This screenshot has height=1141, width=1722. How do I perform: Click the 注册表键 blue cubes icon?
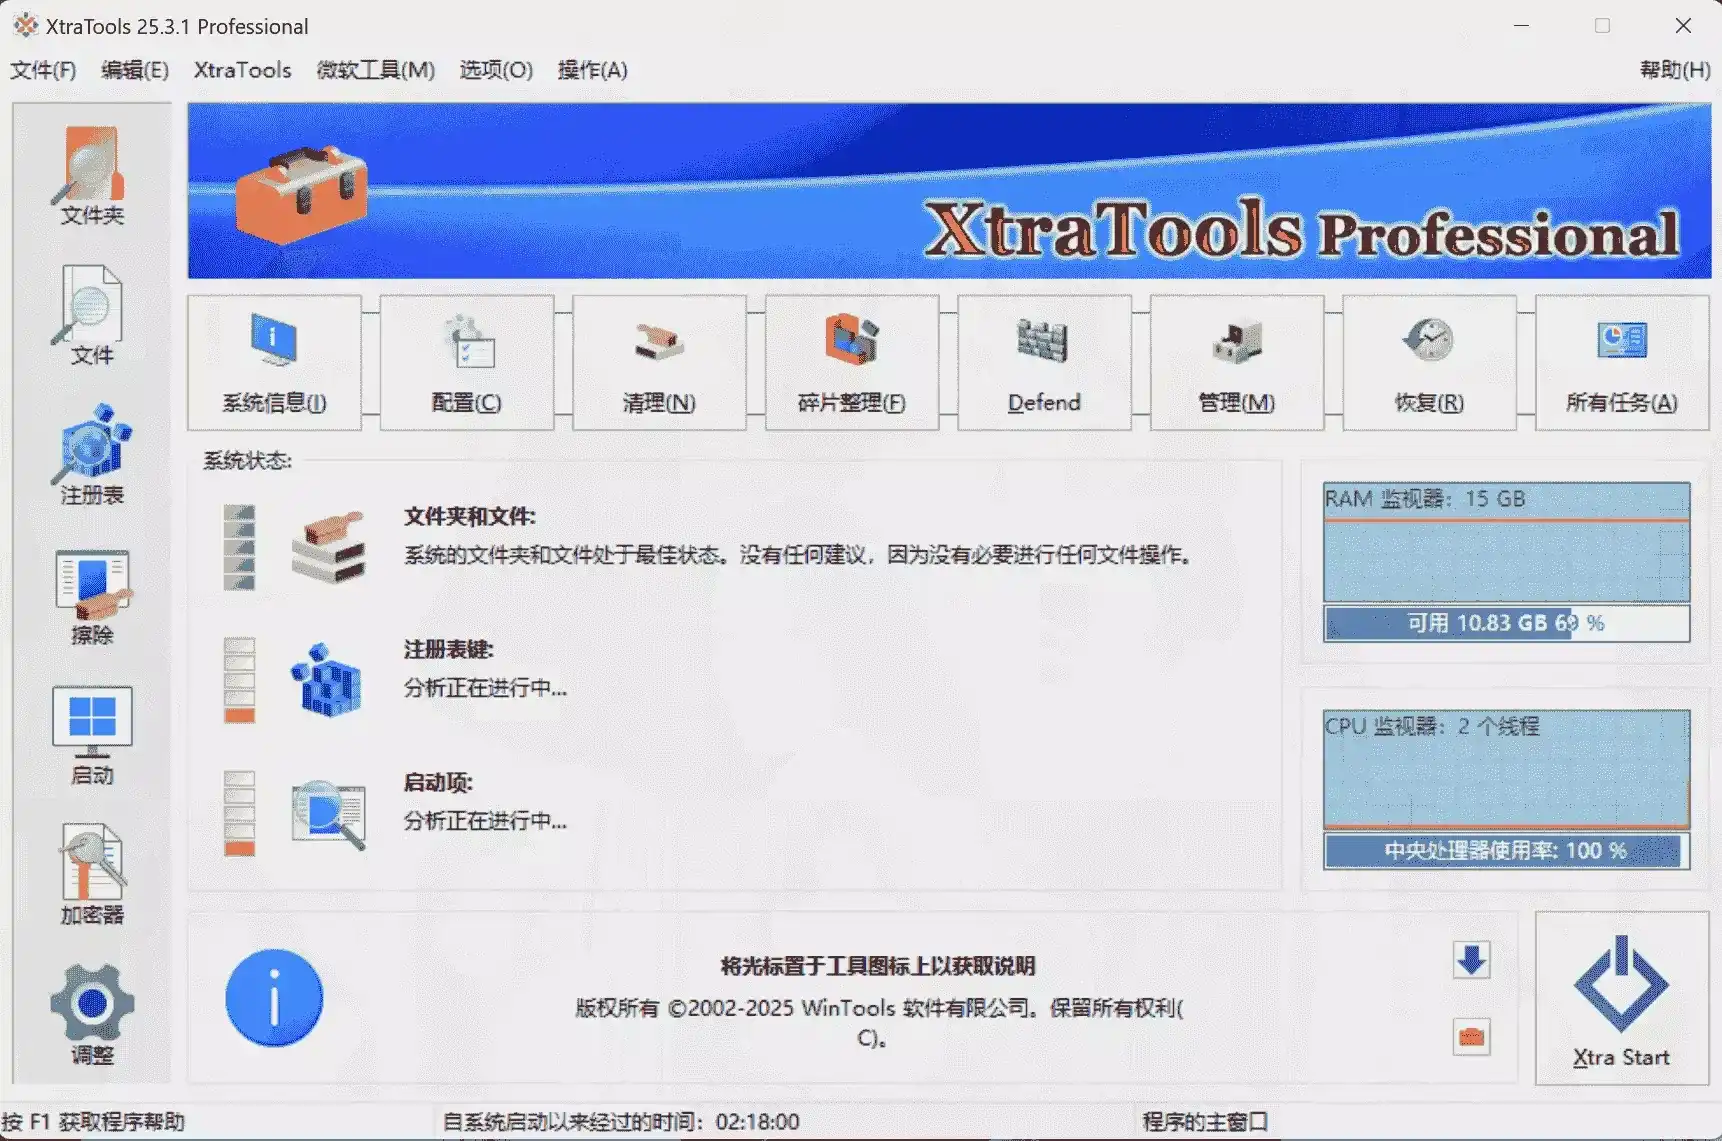(x=326, y=680)
